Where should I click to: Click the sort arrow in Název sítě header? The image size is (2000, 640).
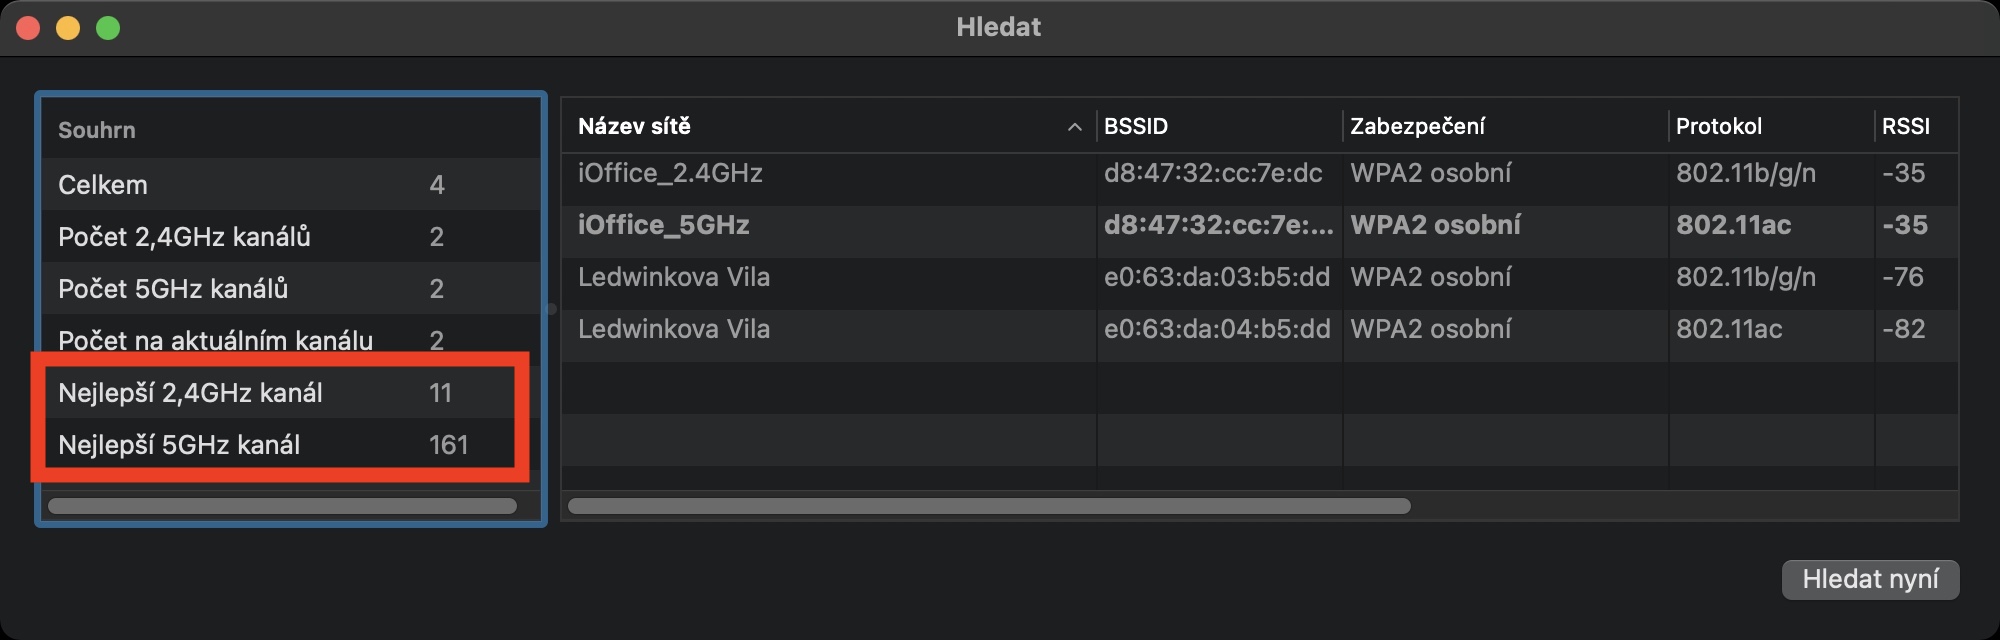(1074, 127)
